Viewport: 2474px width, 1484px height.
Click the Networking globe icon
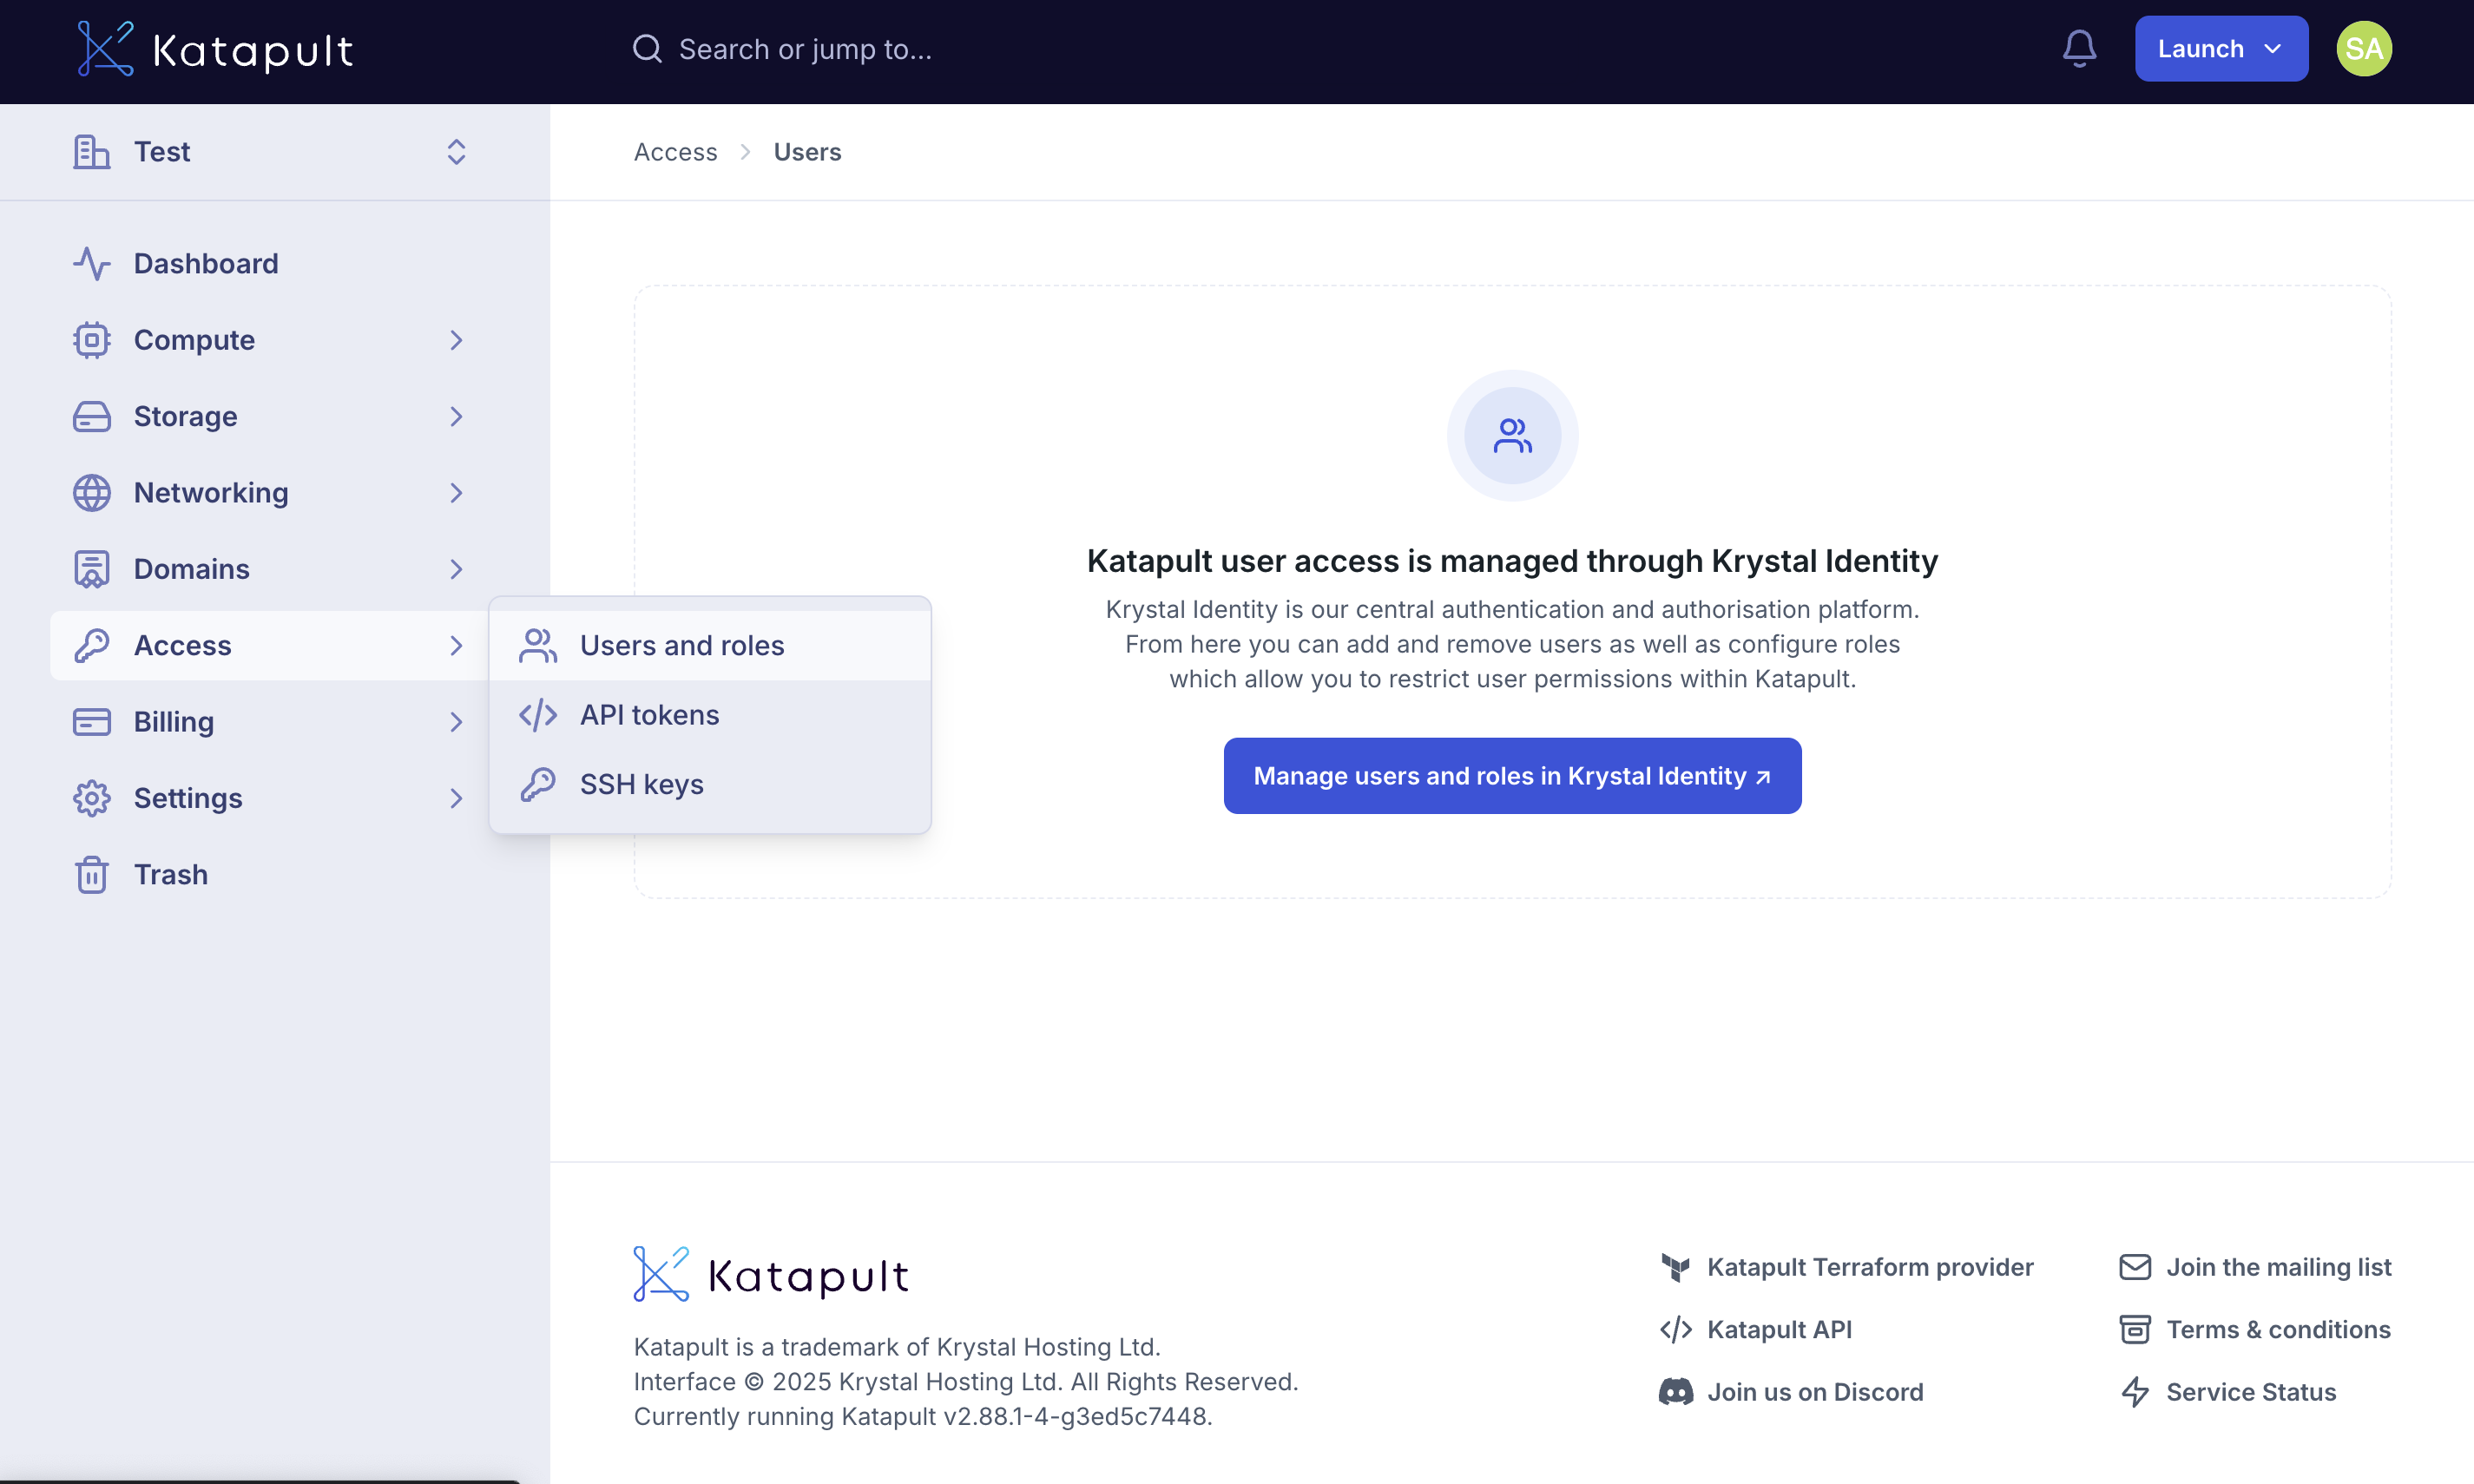[91, 493]
